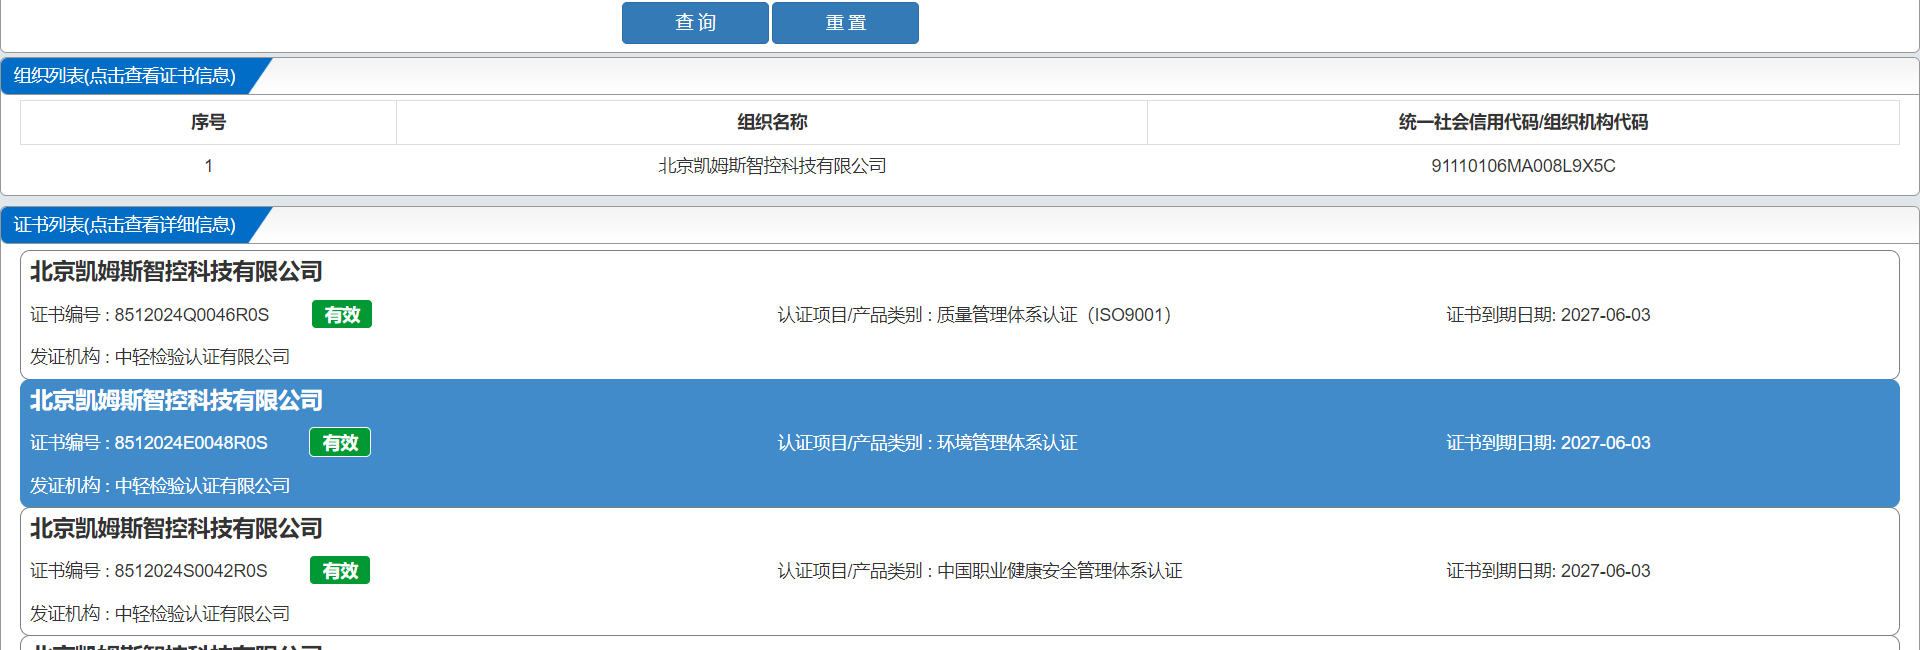Click the 有效 badge for certificate 8512024E0048R0S

[340, 443]
